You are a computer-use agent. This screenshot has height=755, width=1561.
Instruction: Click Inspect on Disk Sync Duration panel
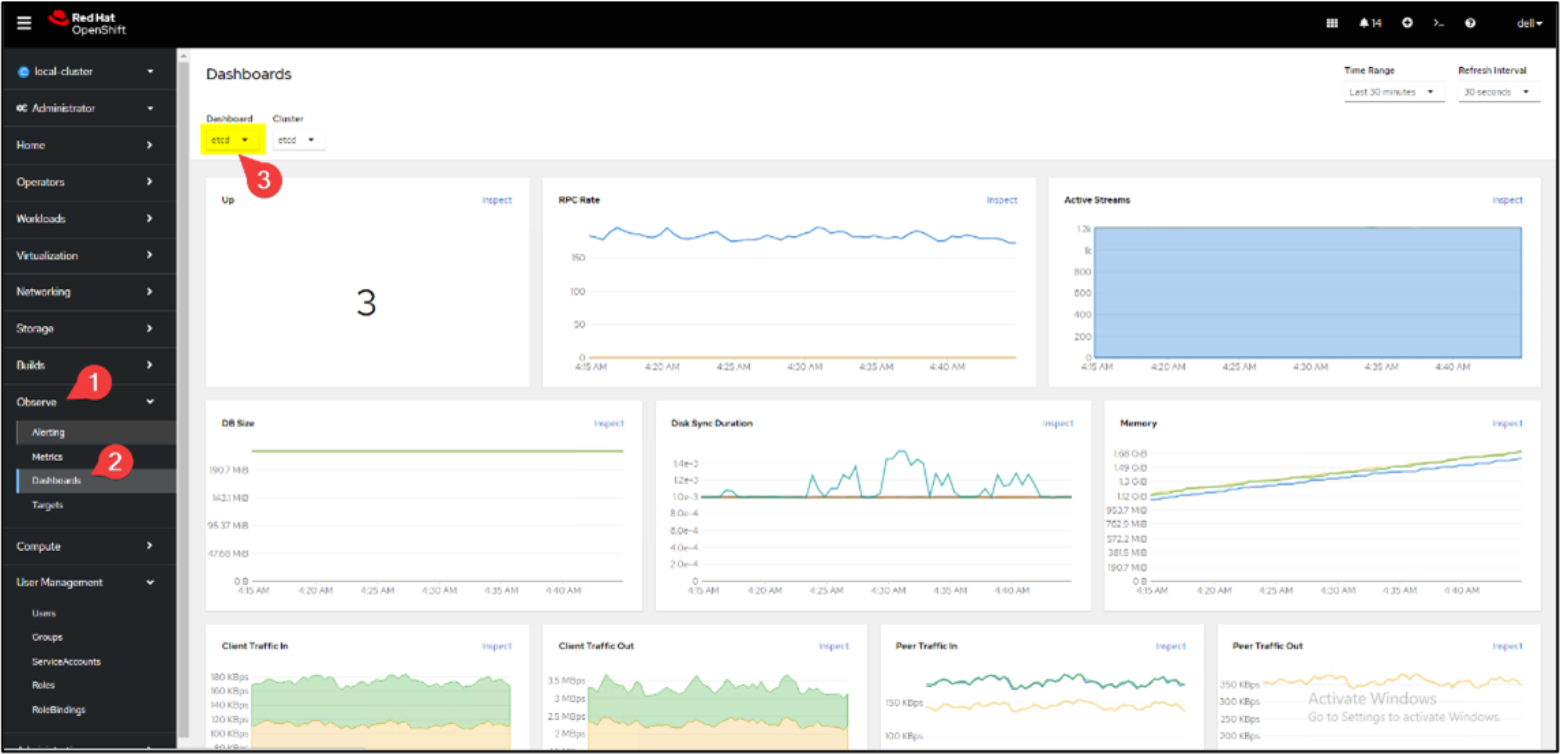coord(1058,423)
